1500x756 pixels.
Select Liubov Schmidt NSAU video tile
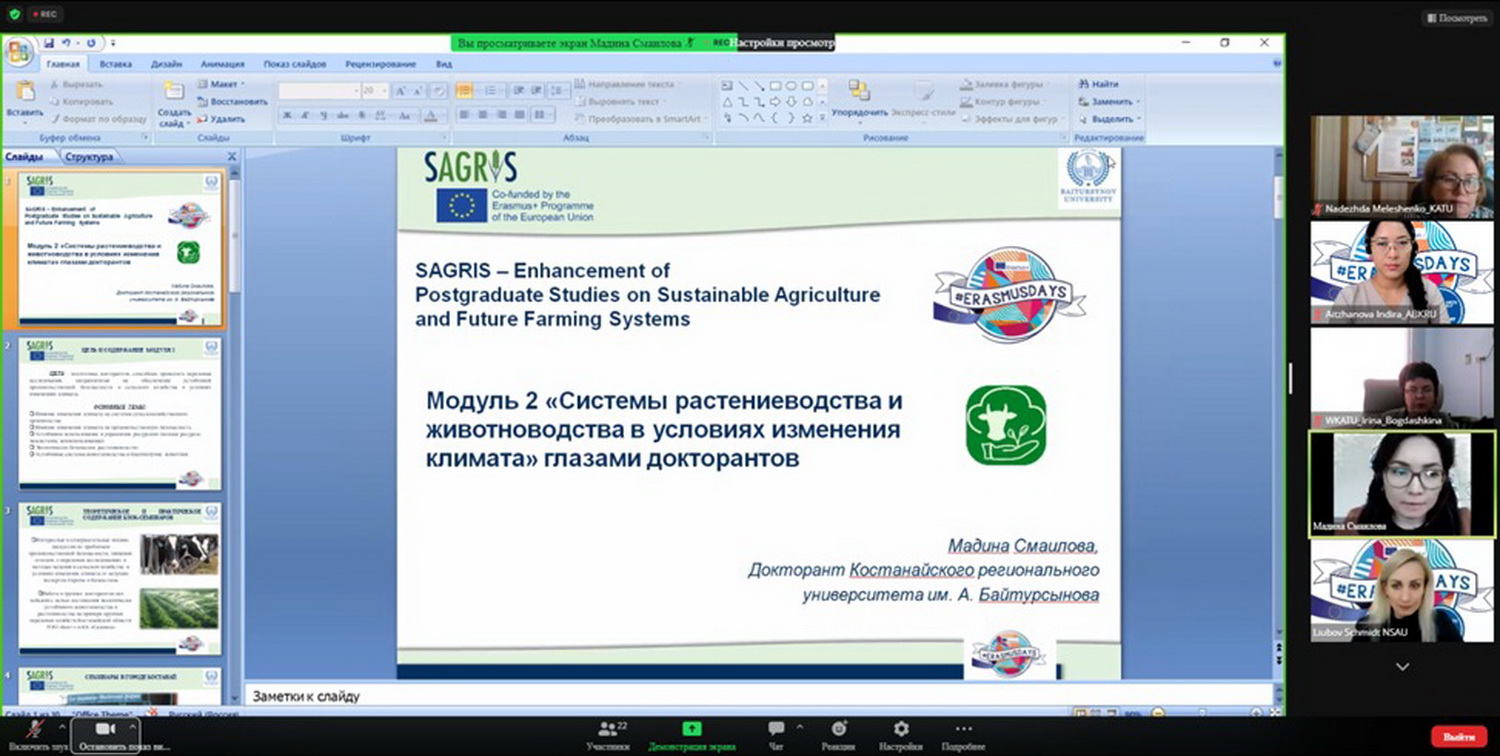pos(1402,591)
